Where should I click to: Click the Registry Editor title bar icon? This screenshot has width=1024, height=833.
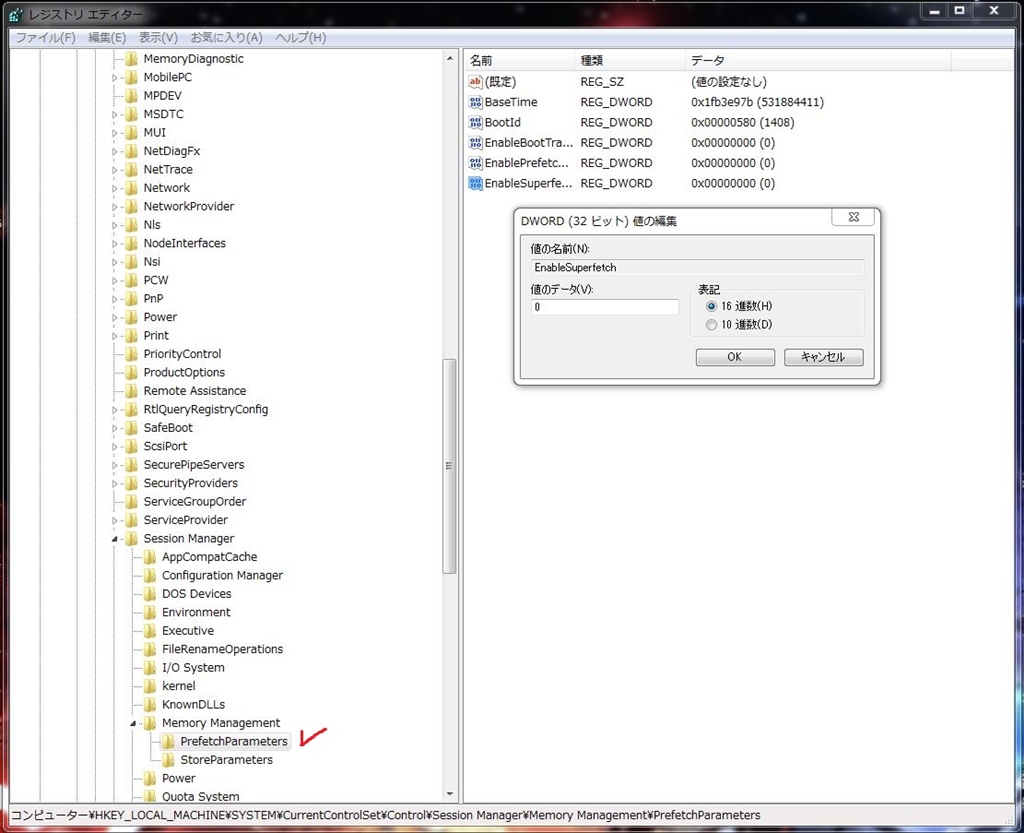tap(16, 14)
